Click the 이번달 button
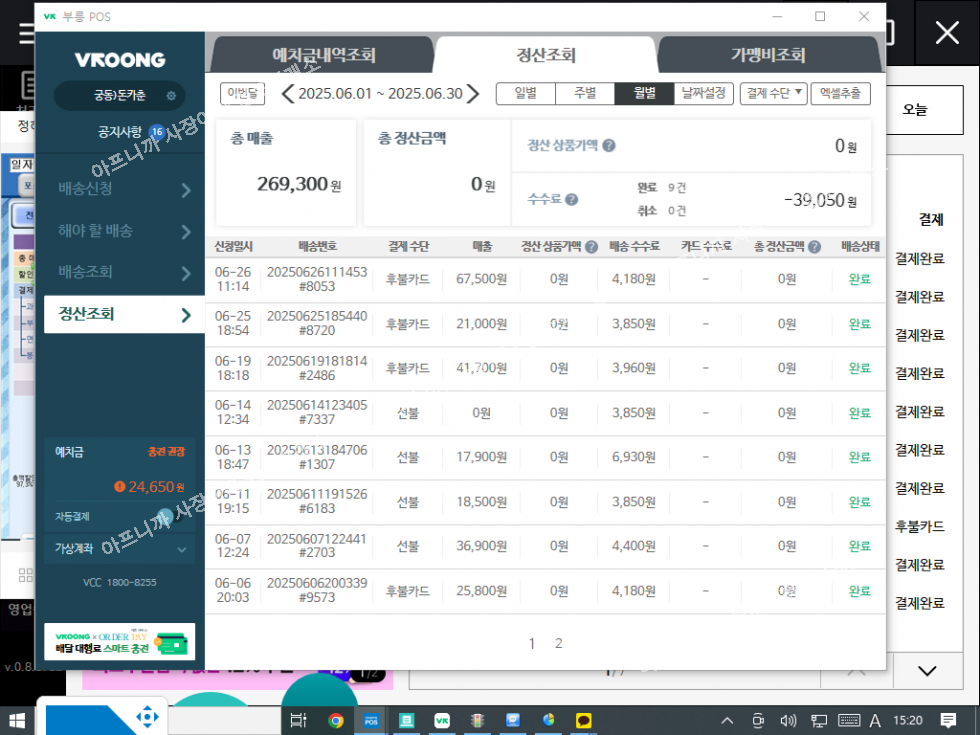The image size is (980, 735). coord(242,93)
